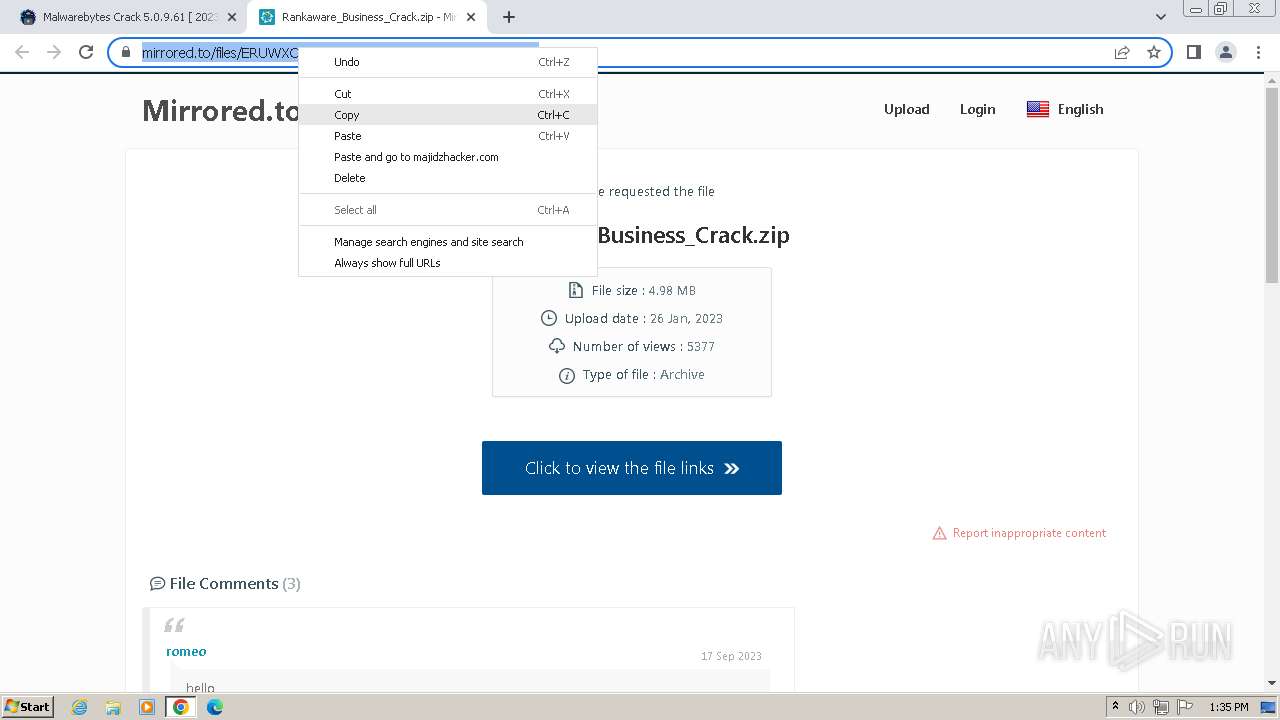Reload the current page
Viewport: 1280px width, 720px height.
click(86, 52)
